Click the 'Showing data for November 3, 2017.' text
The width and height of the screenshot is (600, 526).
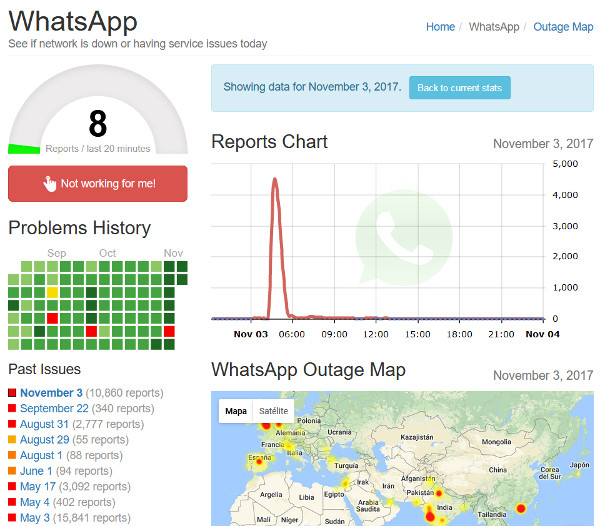point(312,87)
